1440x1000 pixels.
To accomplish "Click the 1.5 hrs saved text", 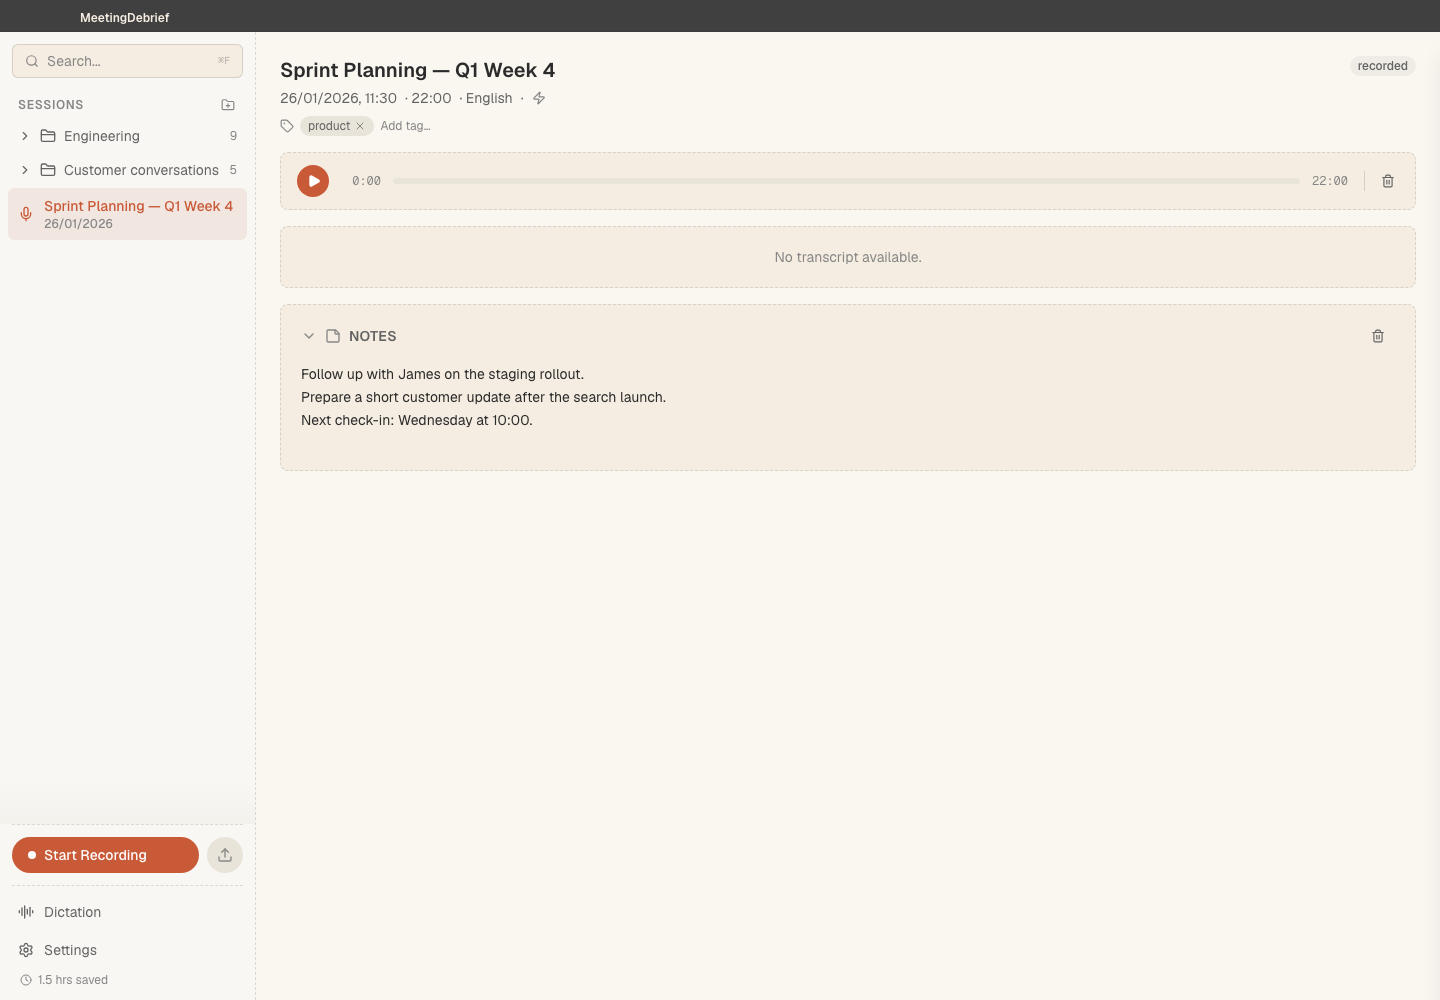I will tap(73, 980).
